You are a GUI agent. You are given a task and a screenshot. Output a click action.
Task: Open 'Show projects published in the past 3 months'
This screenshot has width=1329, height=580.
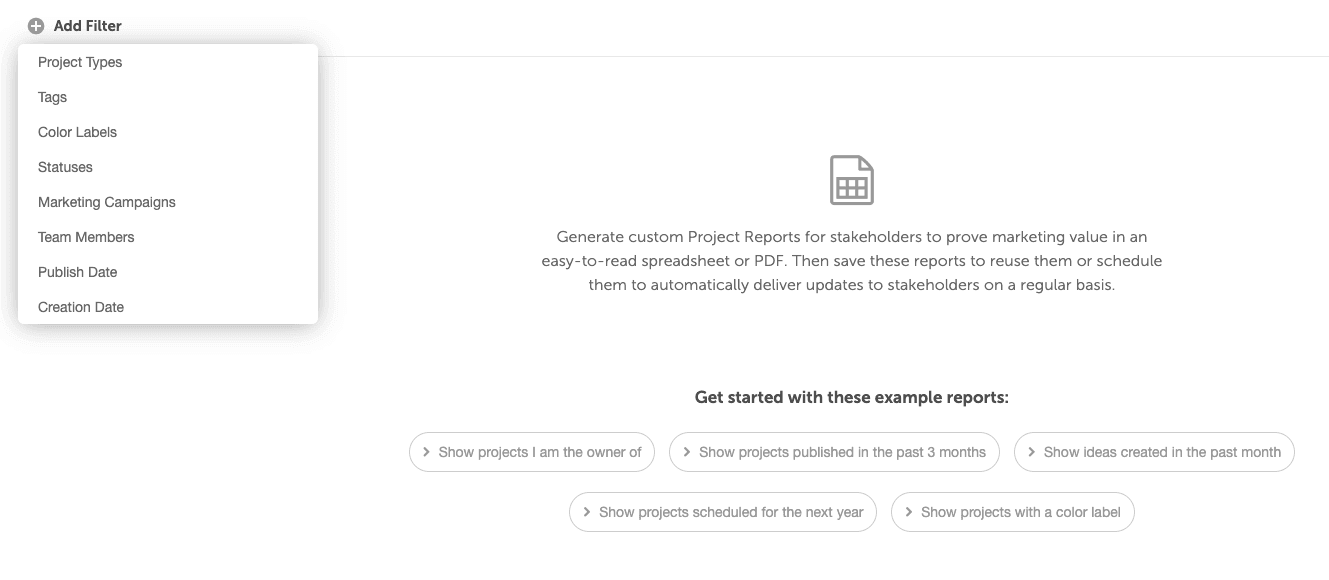point(835,452)
